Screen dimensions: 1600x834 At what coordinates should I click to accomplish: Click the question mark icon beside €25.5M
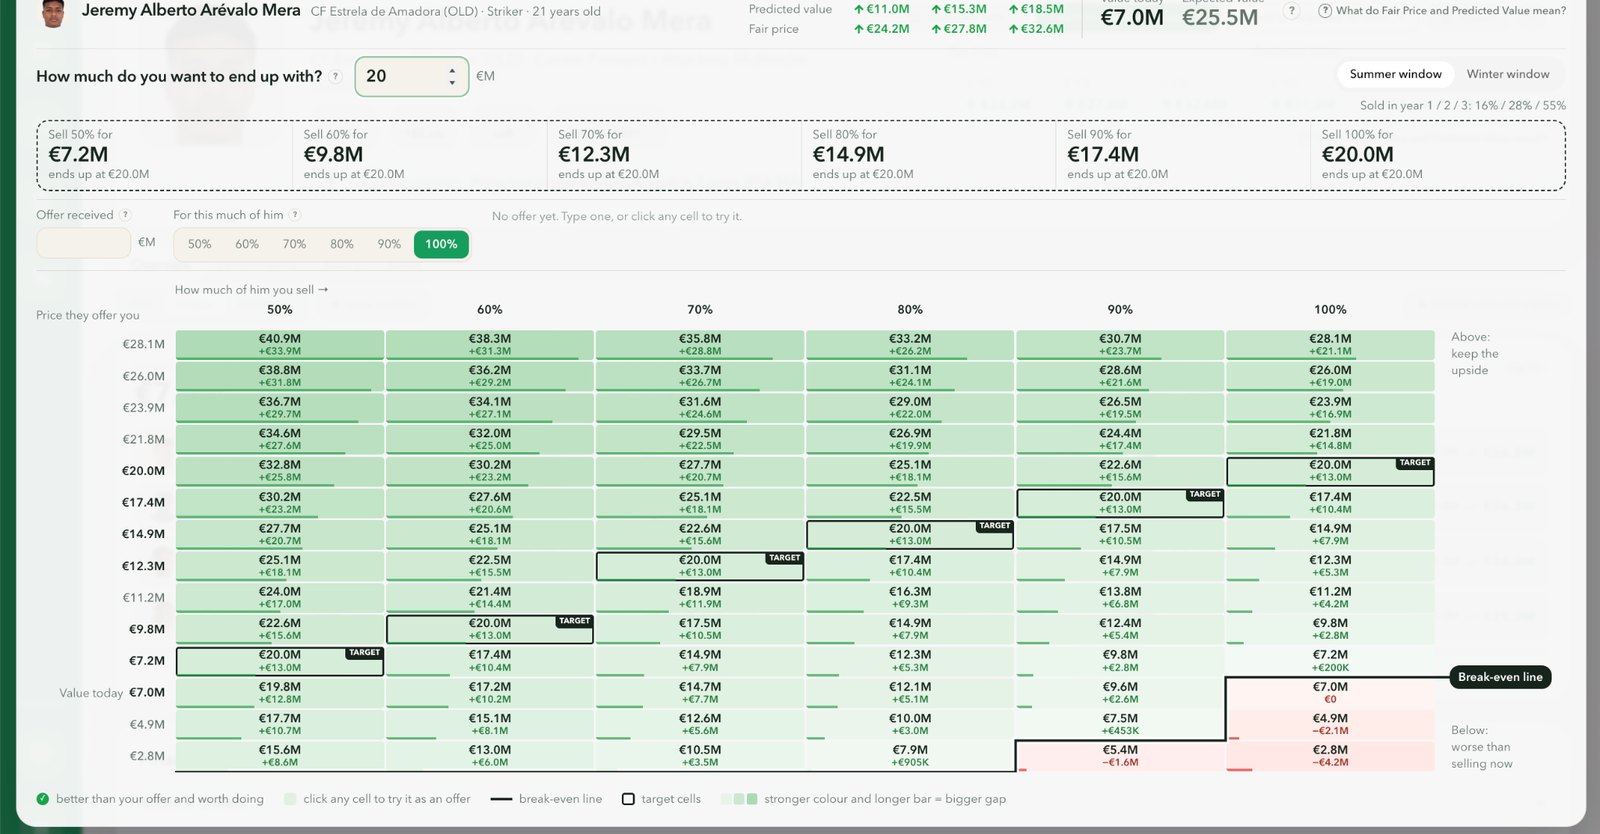[1291, 11]
